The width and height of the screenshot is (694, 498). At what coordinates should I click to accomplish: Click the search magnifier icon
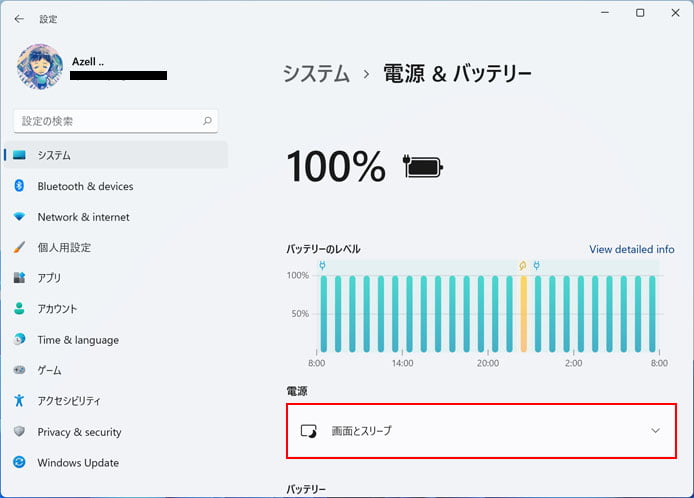pos(207,120)
